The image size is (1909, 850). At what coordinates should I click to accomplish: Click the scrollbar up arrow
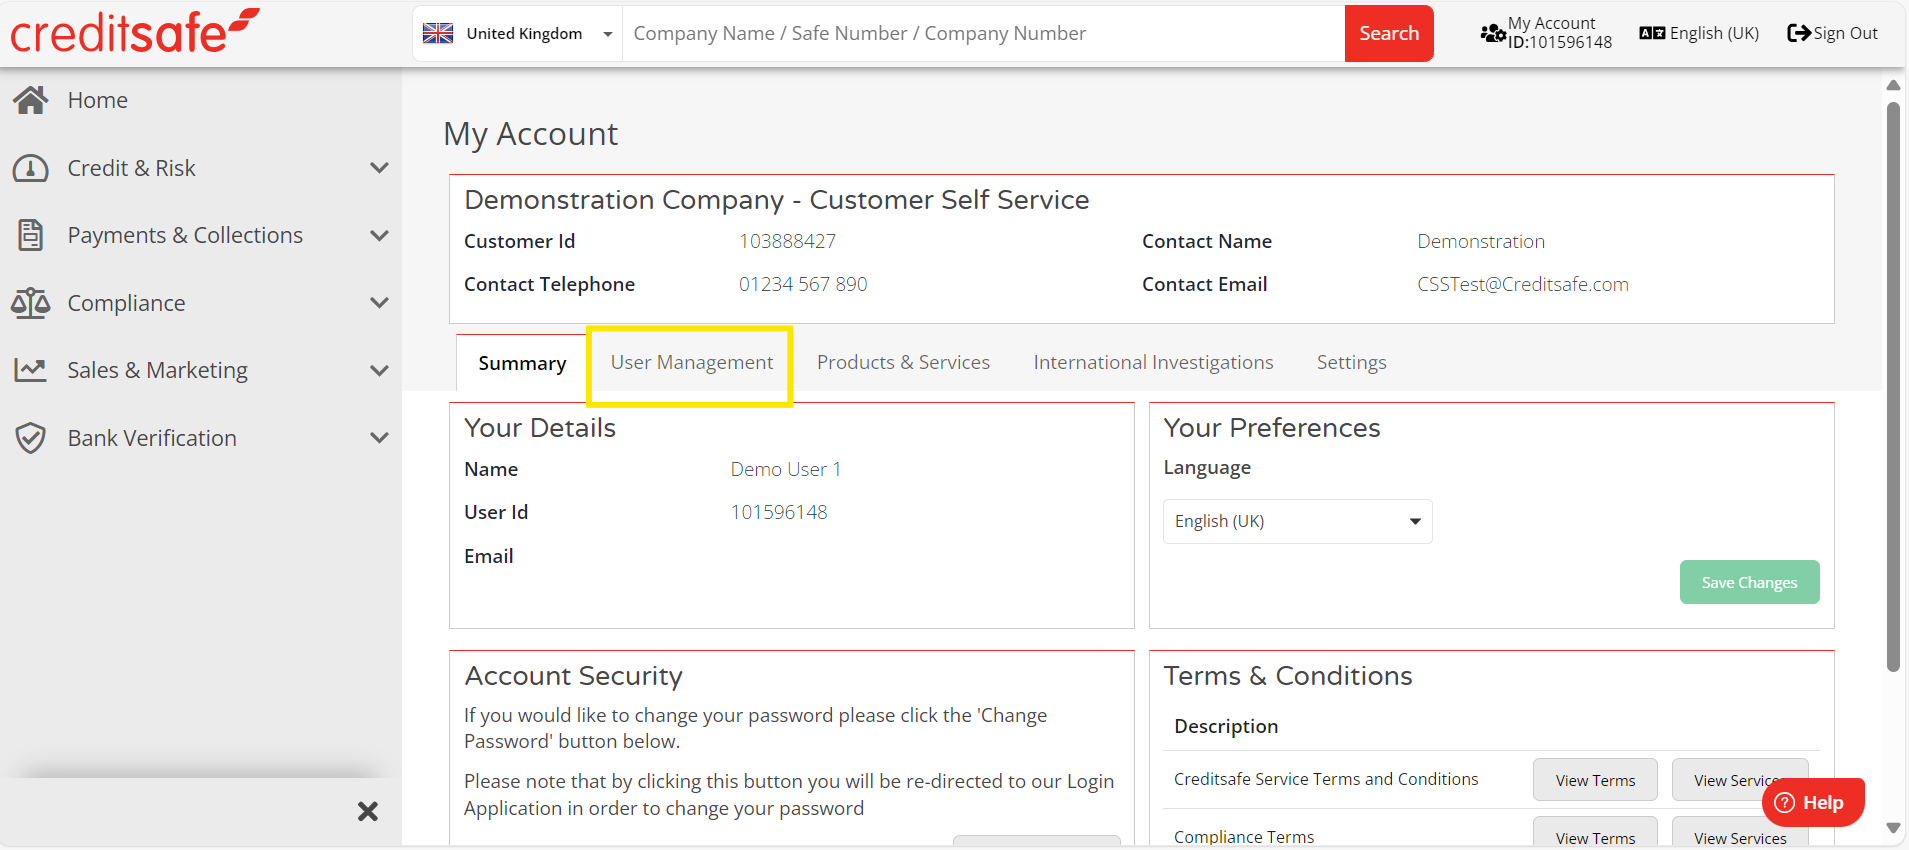tap(1892, 85)
